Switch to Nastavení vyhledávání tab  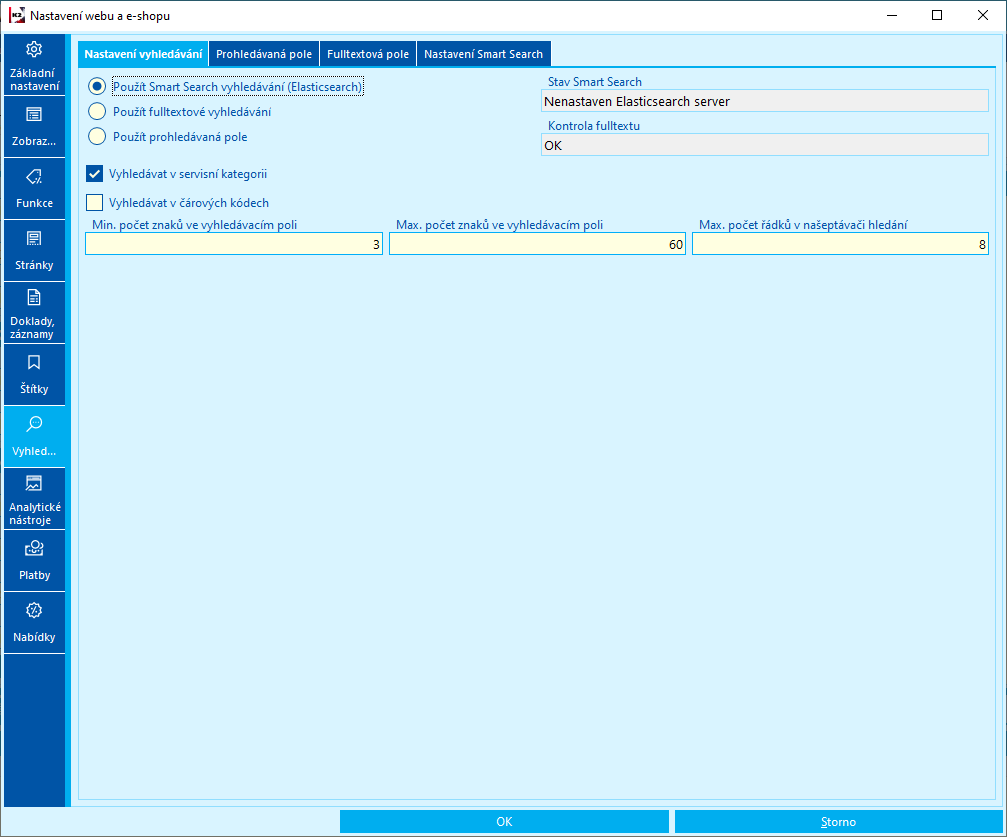(143, 54)
